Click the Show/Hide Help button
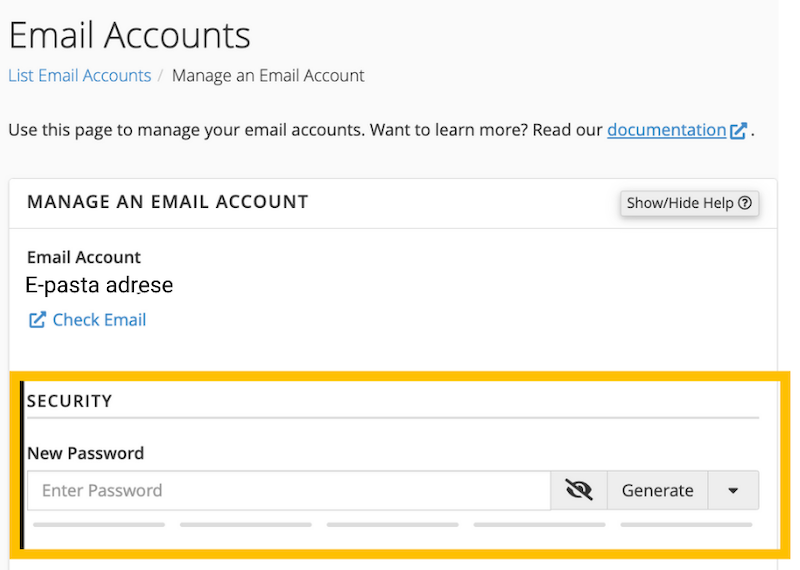The width and height of the screenshot is (800, 570). pyautogui.click(x=689, y=203)
